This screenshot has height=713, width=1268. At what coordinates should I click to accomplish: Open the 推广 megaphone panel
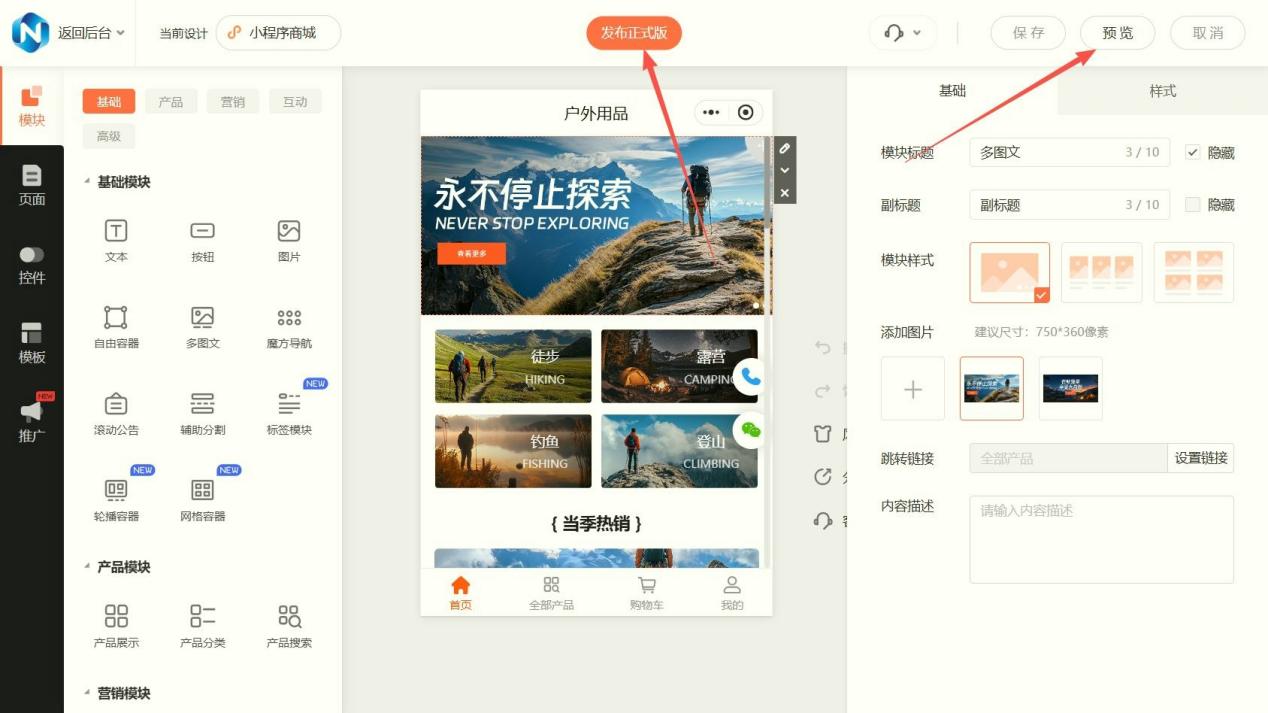tap(32, 420)
